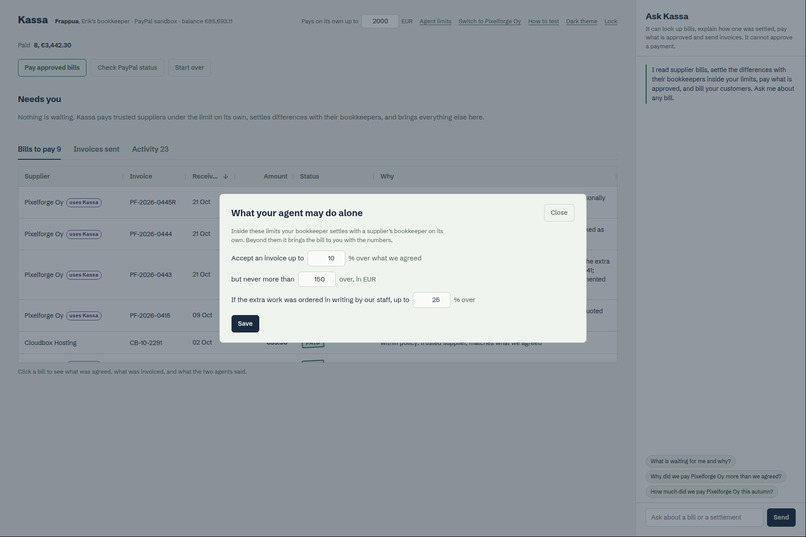The height and width of the screenshot is (537, 806).
Task: Click the Received sort arrow icon
Action: (225, 176)
